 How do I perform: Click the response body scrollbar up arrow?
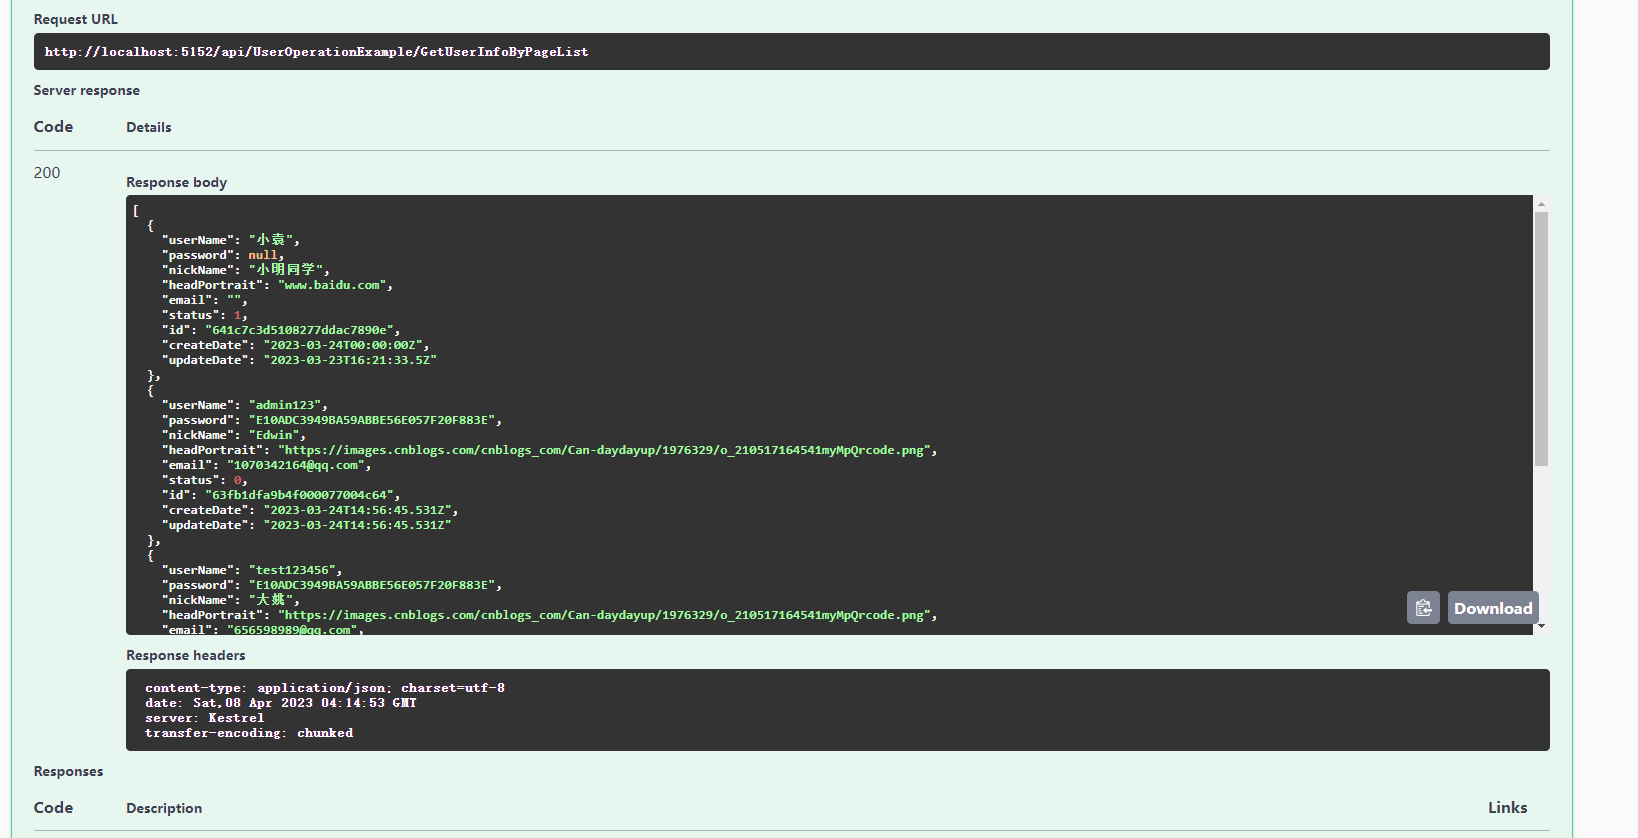[x=1541, y=204]
